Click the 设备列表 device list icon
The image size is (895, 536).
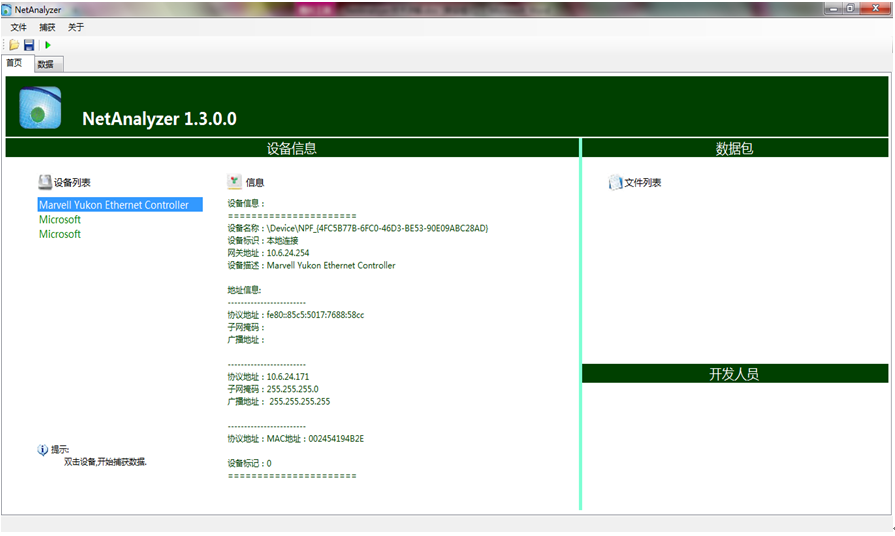[x=45, y=182]
